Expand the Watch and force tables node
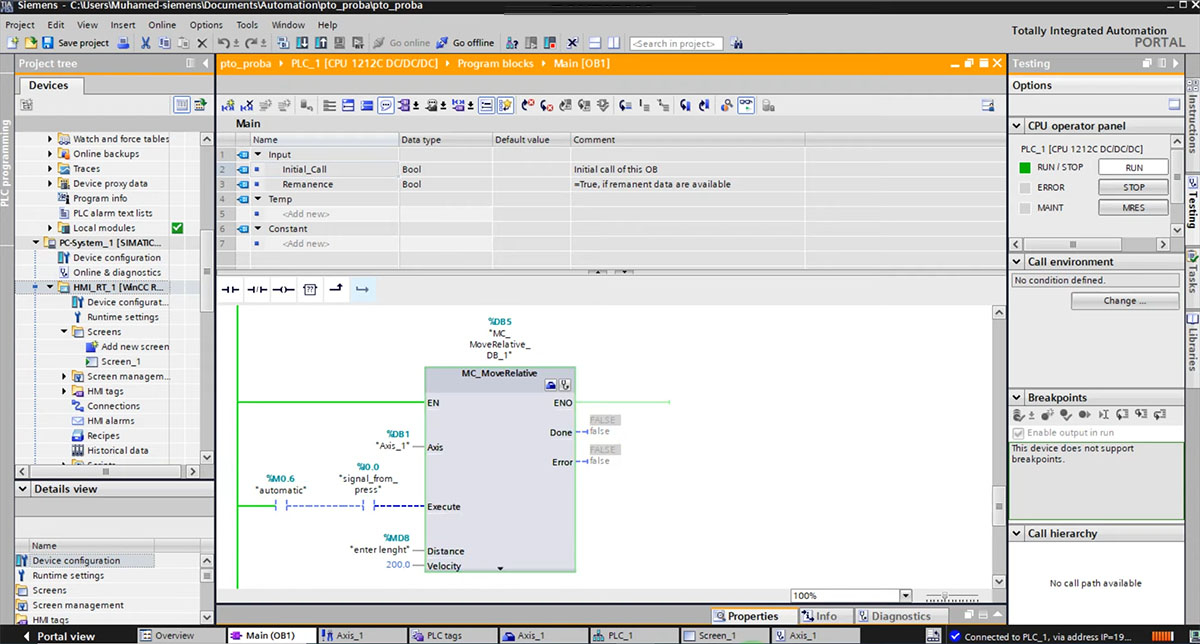Screen dimensions: 1200x644 pyautogui.click(x=51, y=139)
